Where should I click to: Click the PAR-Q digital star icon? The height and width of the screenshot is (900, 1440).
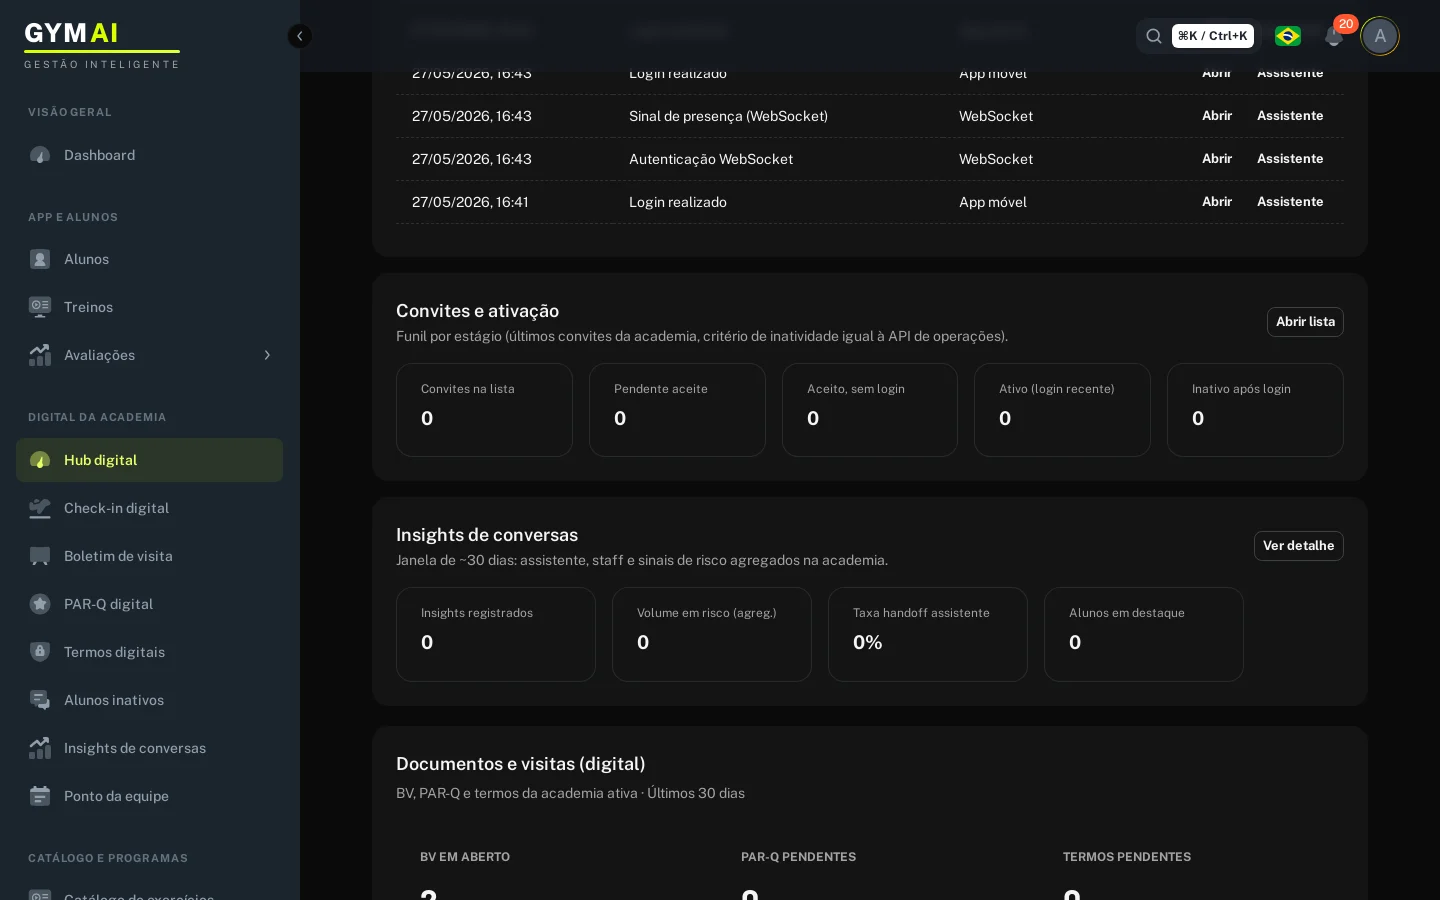pyautogui.click(x=40, y=604)
